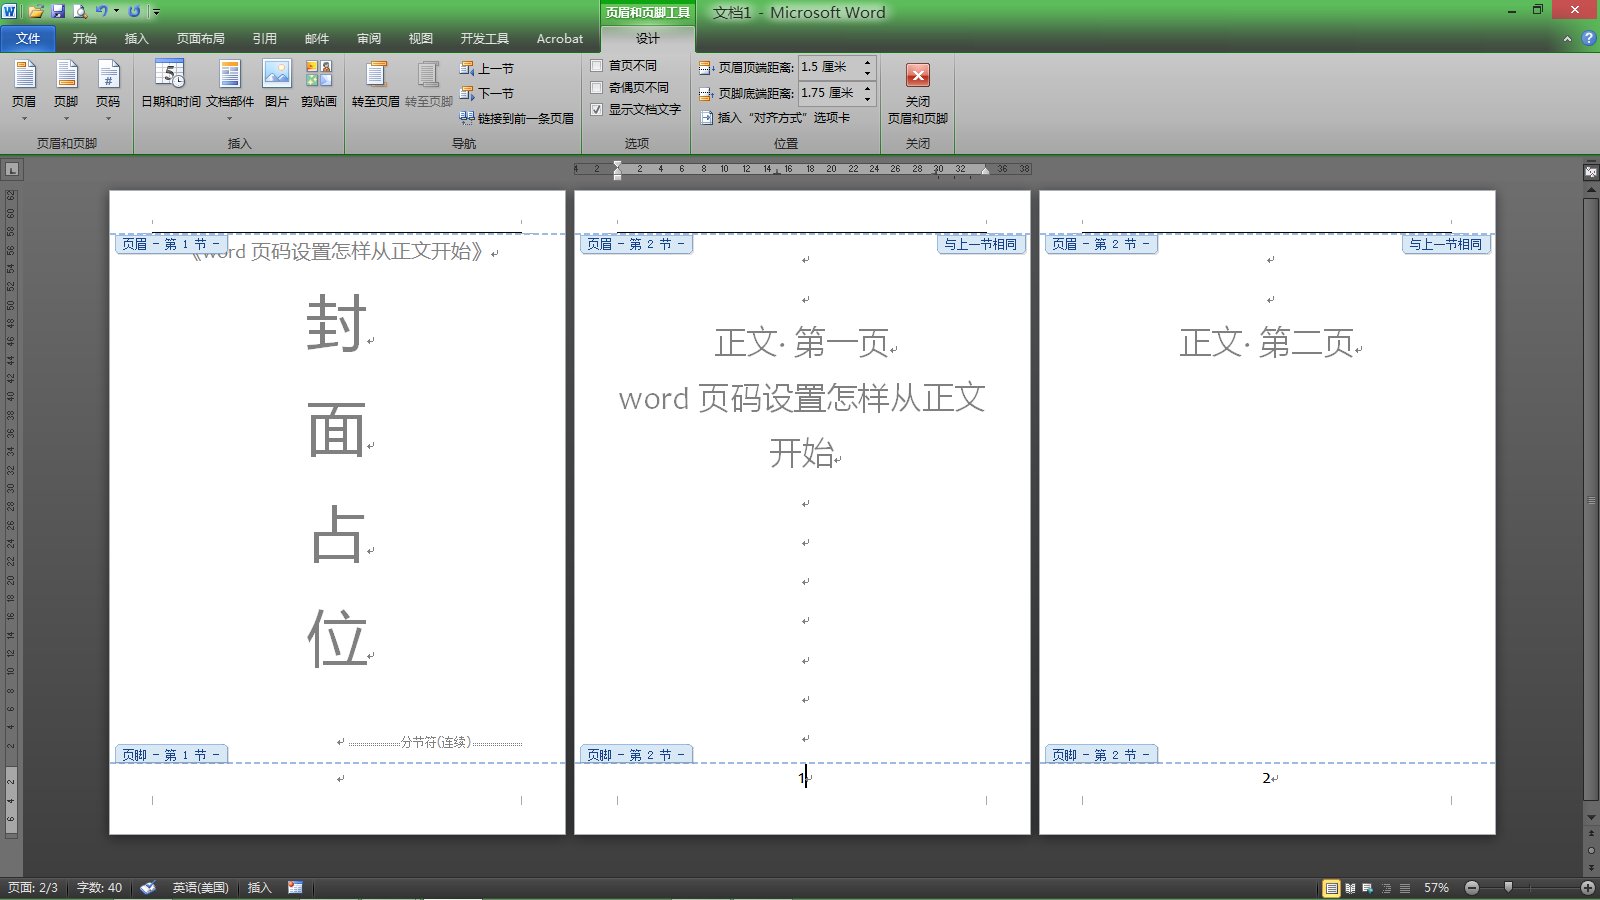Screen dimensions: 1600x900
Task: Switch to the 插入 ribbon tab
Action: 135,38
